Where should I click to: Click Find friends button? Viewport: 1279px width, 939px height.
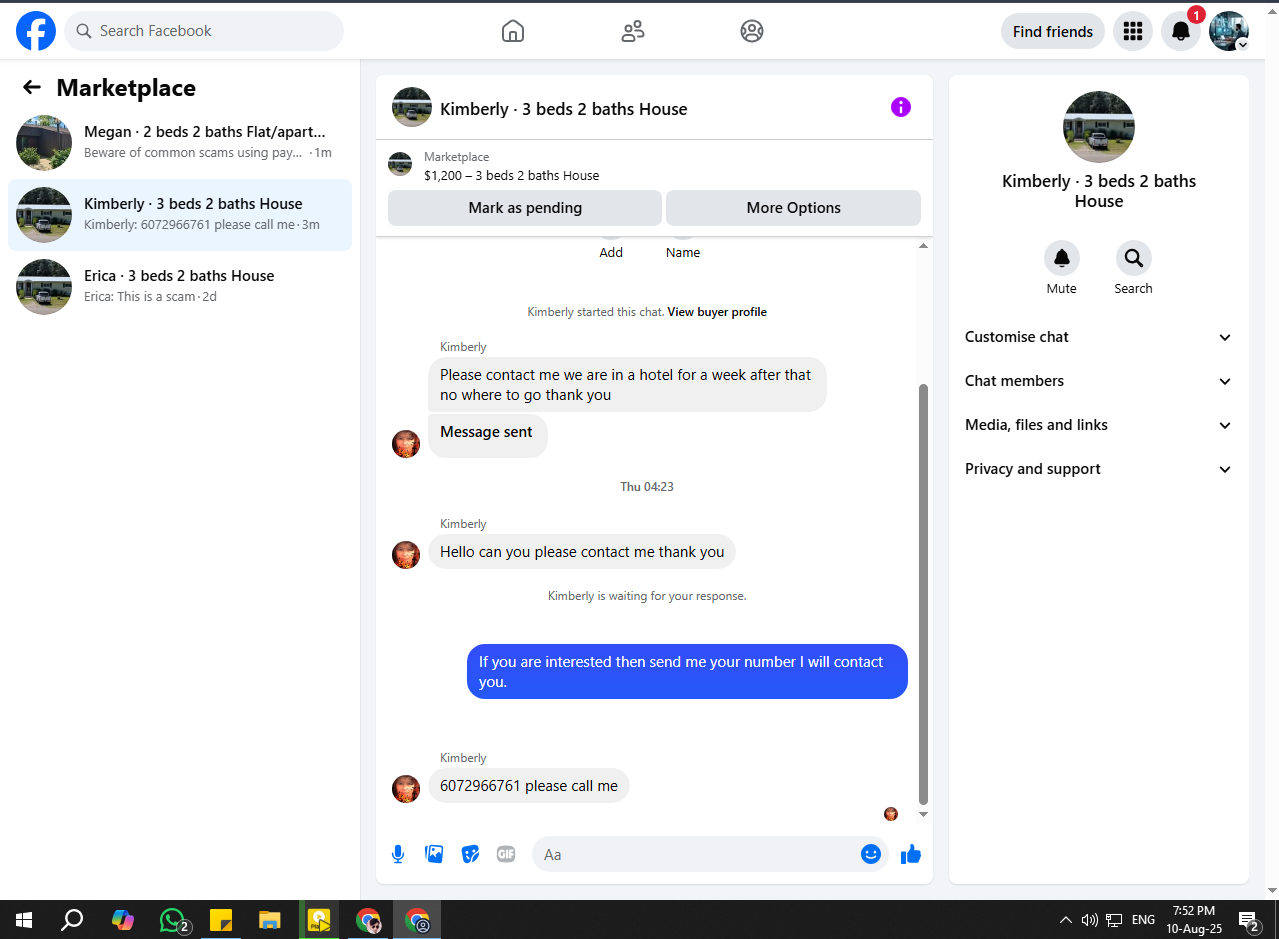click(x=1053, y=31)
